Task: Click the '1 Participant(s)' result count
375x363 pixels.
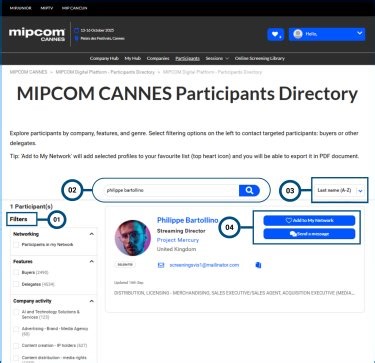Action: coord(31,207)
